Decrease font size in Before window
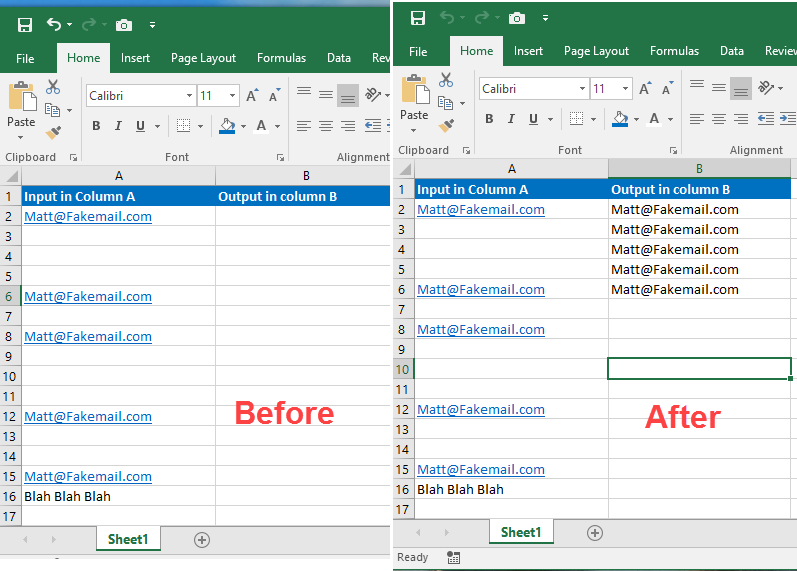Viewport: 797px width, 571px height. (x=274, y=96)
